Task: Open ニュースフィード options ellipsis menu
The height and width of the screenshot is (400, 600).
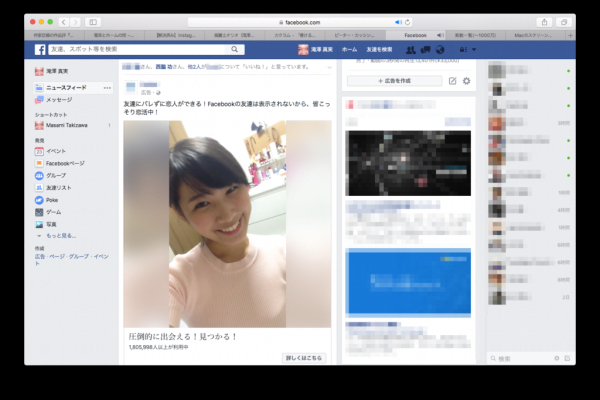Action: pyautogui.click(x=107, y=88)
